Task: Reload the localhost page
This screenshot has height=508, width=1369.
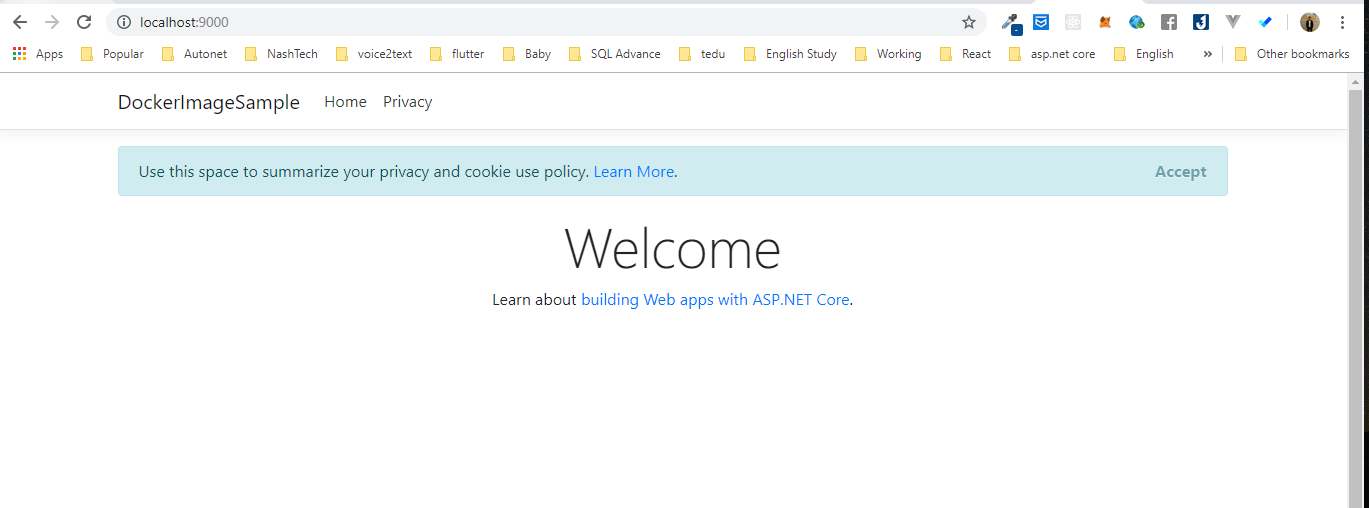Action: tap(84, 22)
